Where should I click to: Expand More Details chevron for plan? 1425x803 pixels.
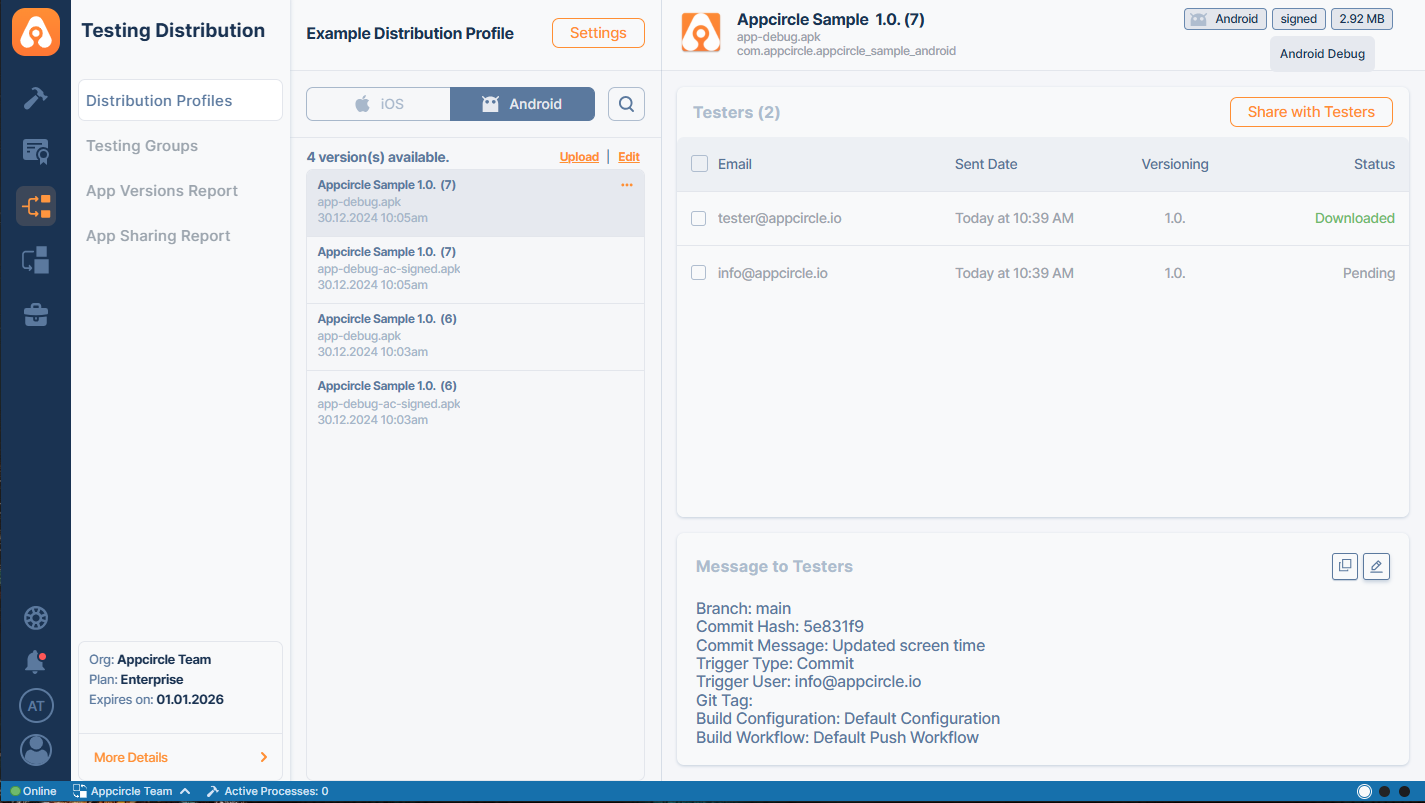(263, 757)
